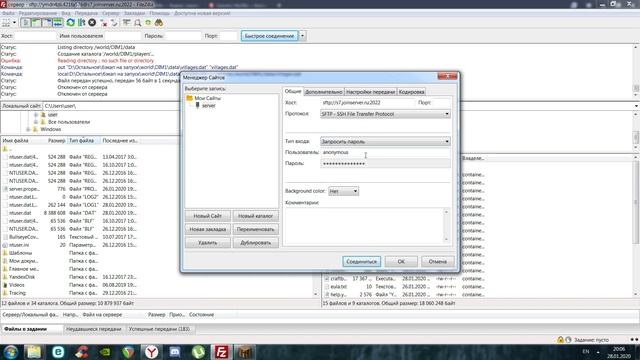
Task: Click the FileZilla taskbar icon
Action: pyautogui.click(x=222, y=352)
